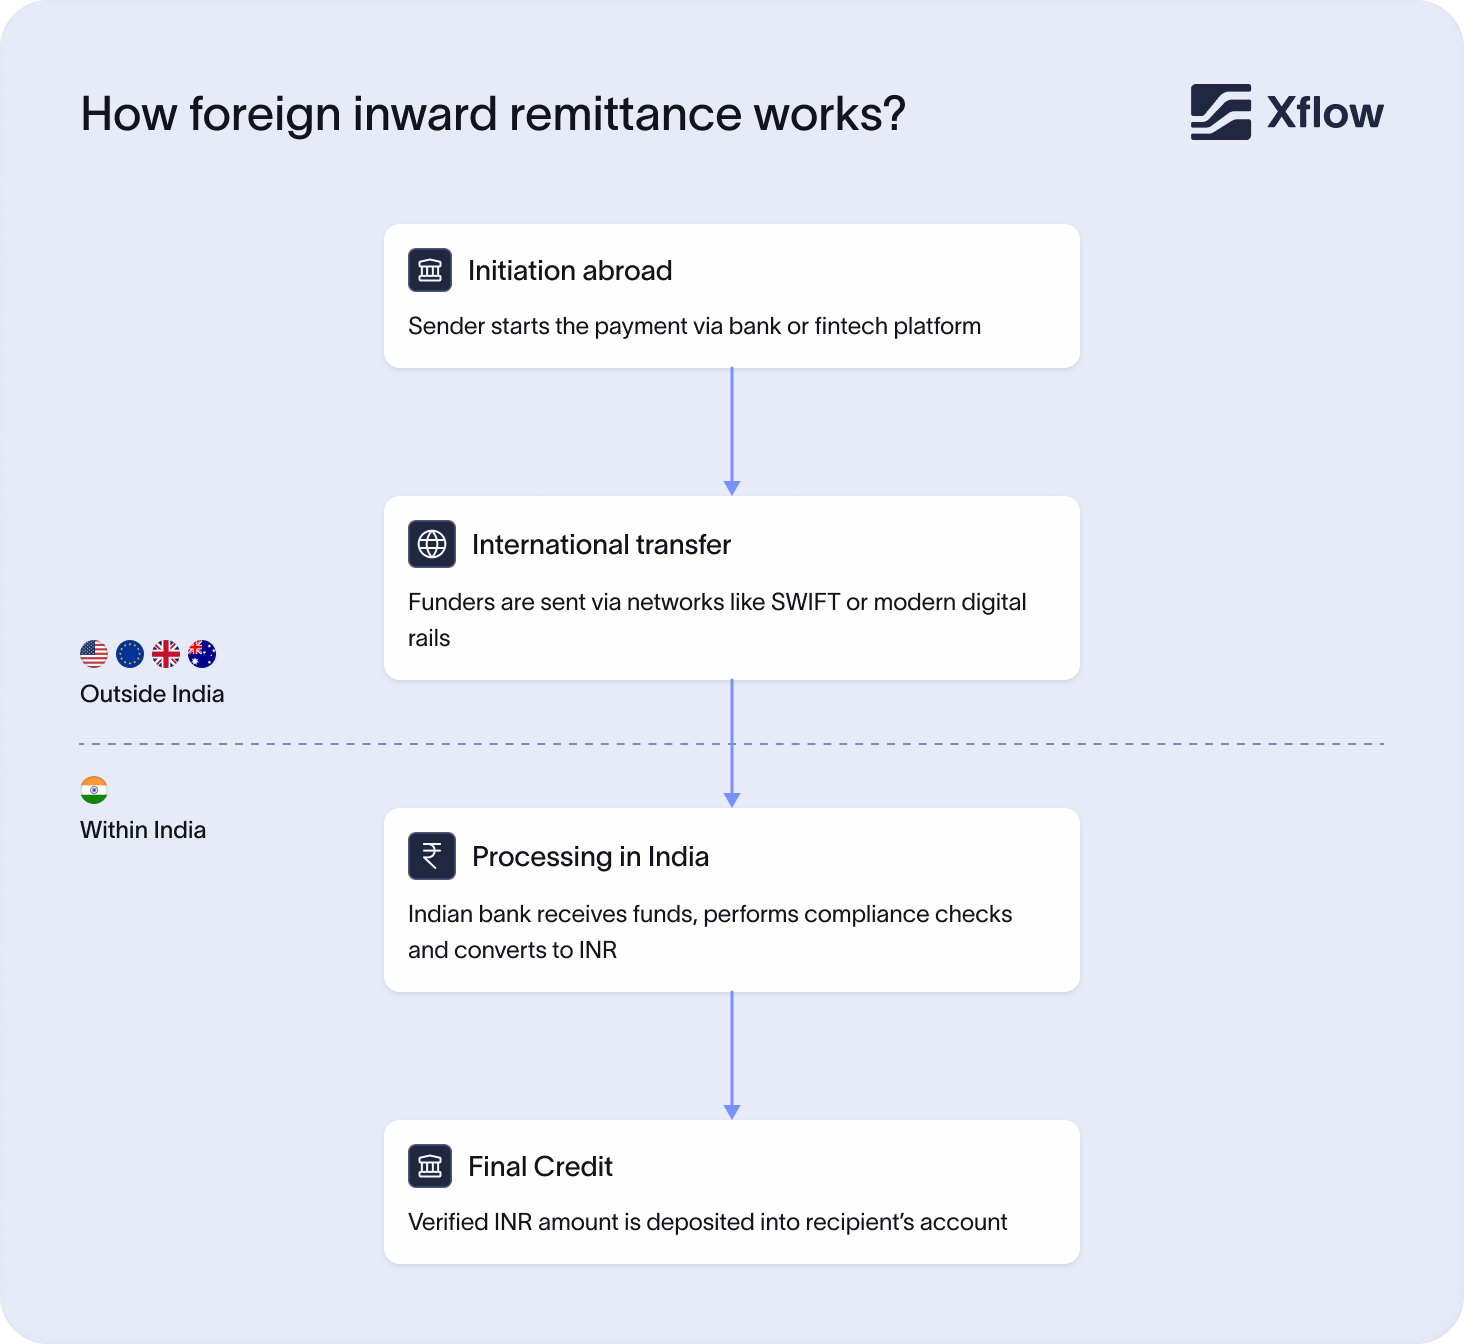Click the arrow pointing to International transfer card
Screen dimensions: 1464x1344
click(x=732, y=432)
